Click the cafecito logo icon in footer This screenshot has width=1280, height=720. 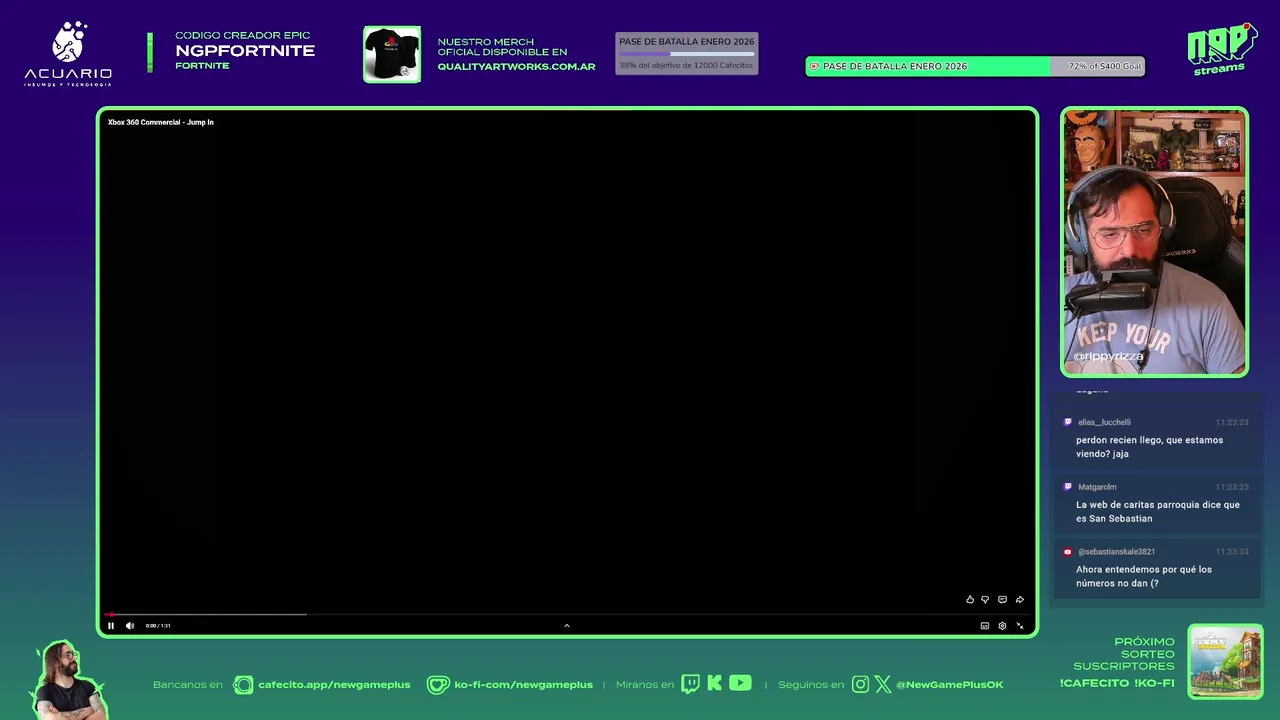(x=243, y=685)
